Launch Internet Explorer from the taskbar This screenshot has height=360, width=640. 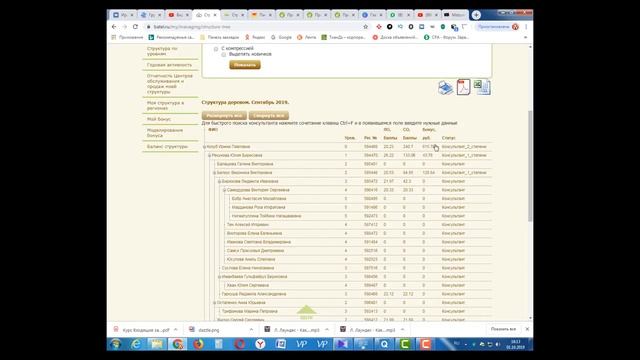pyautogui.click(x=136, y=344)
